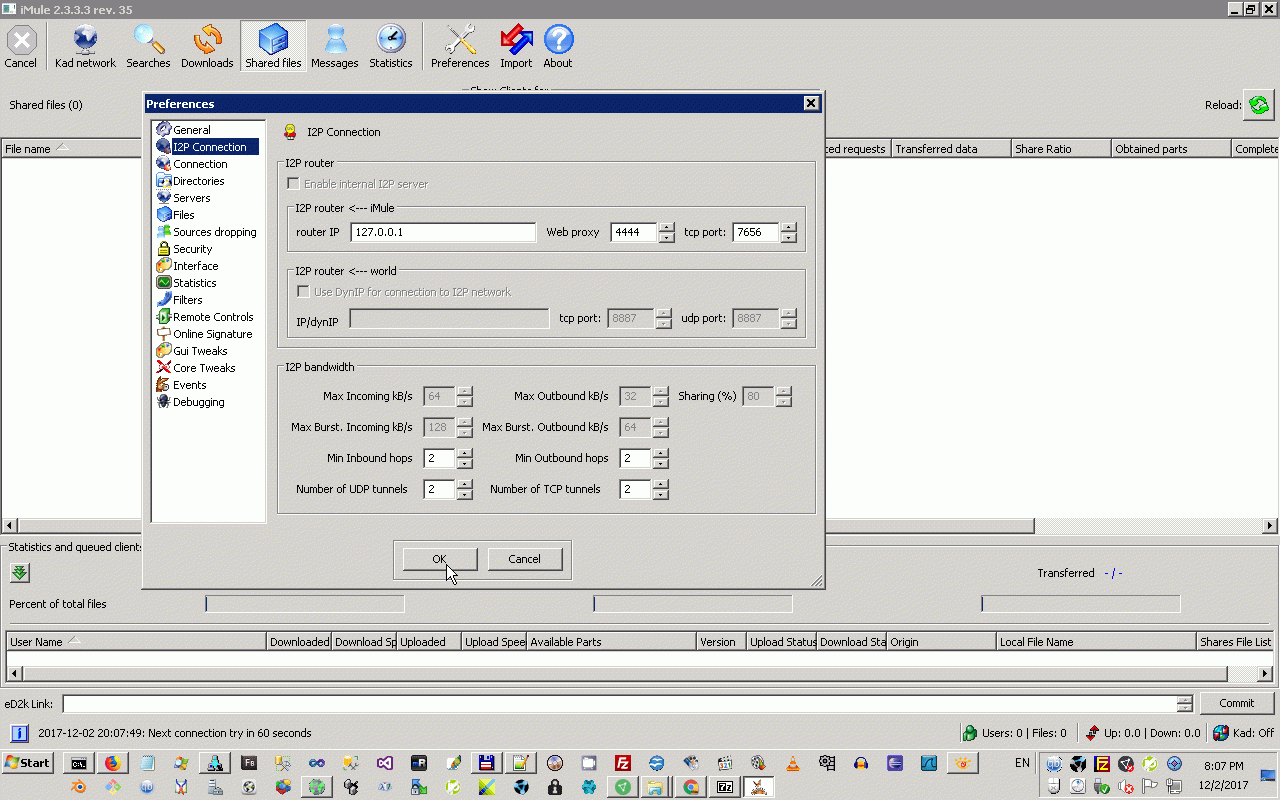Click the Web proxy port field
Image resolution: width=1280 pixels, height=800 pixels.
click(x=633, y=232)
